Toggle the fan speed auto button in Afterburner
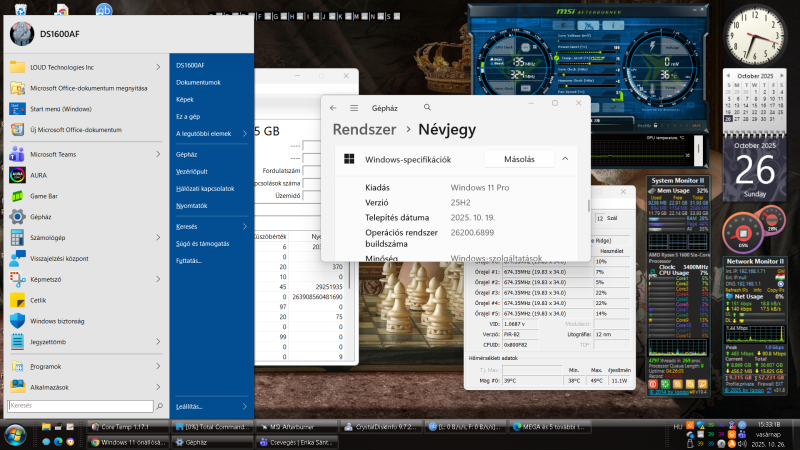 click(618, 98)
